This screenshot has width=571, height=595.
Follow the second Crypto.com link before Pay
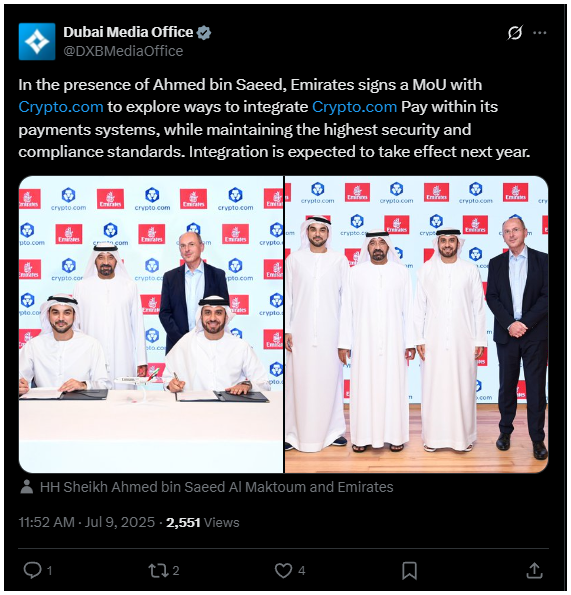[354, 107]
